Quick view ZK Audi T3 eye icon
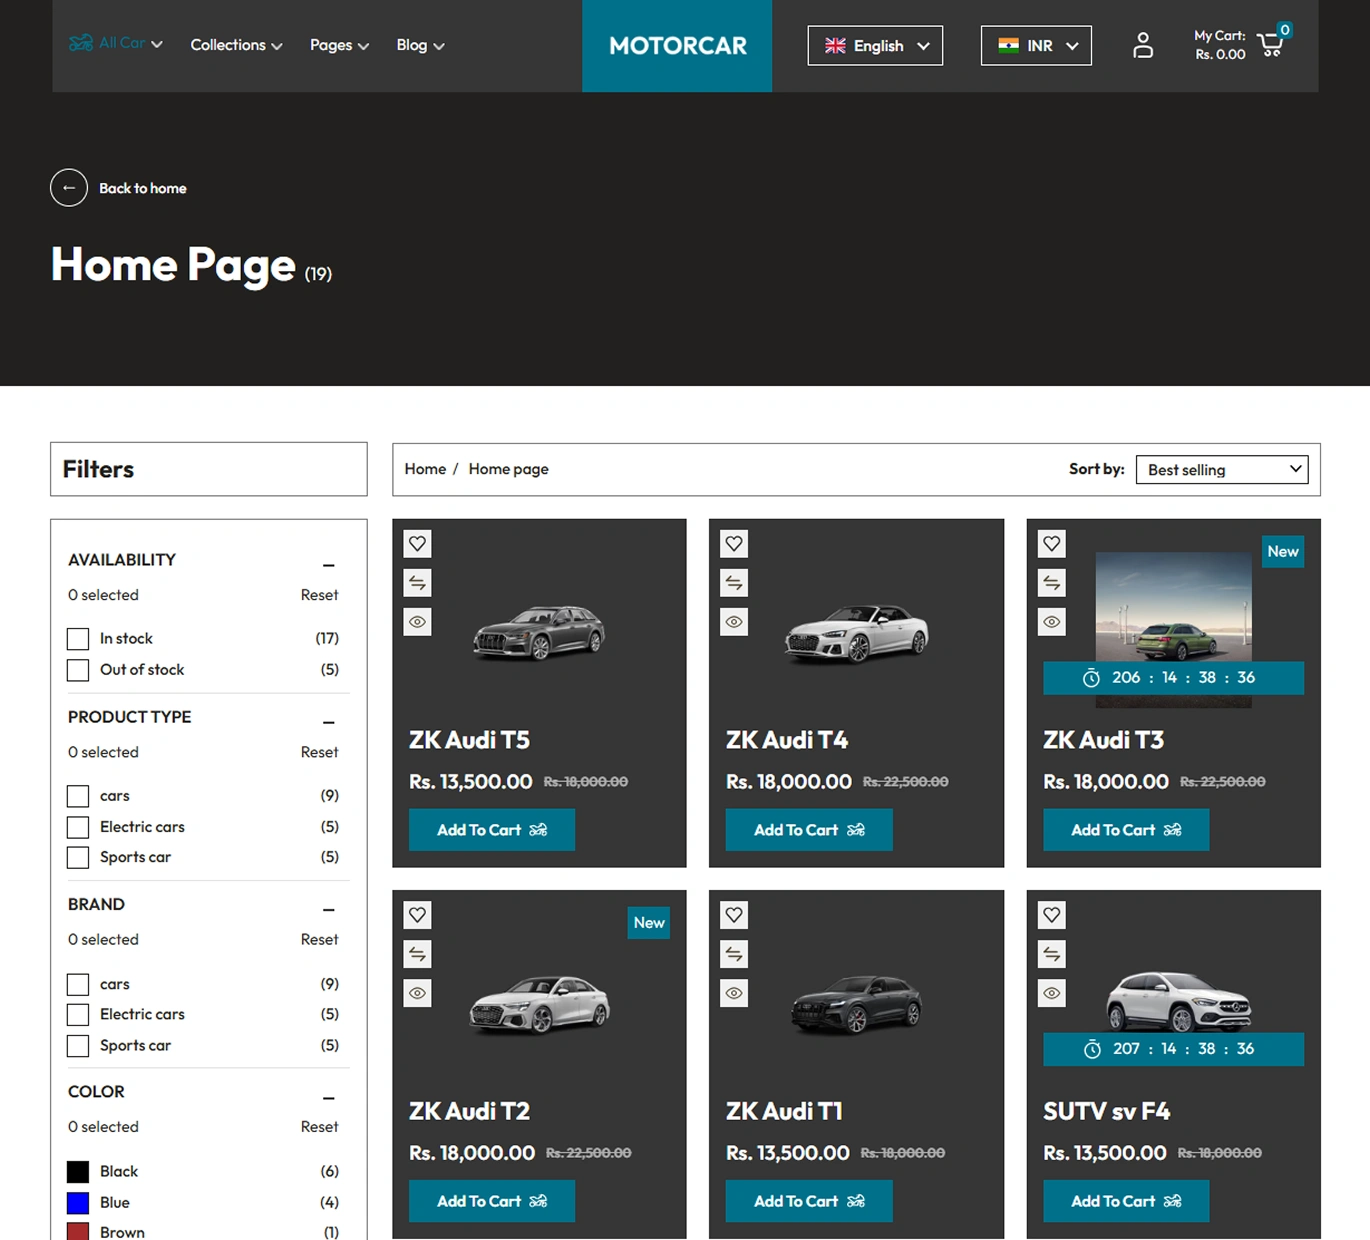 click(1052, 622)
